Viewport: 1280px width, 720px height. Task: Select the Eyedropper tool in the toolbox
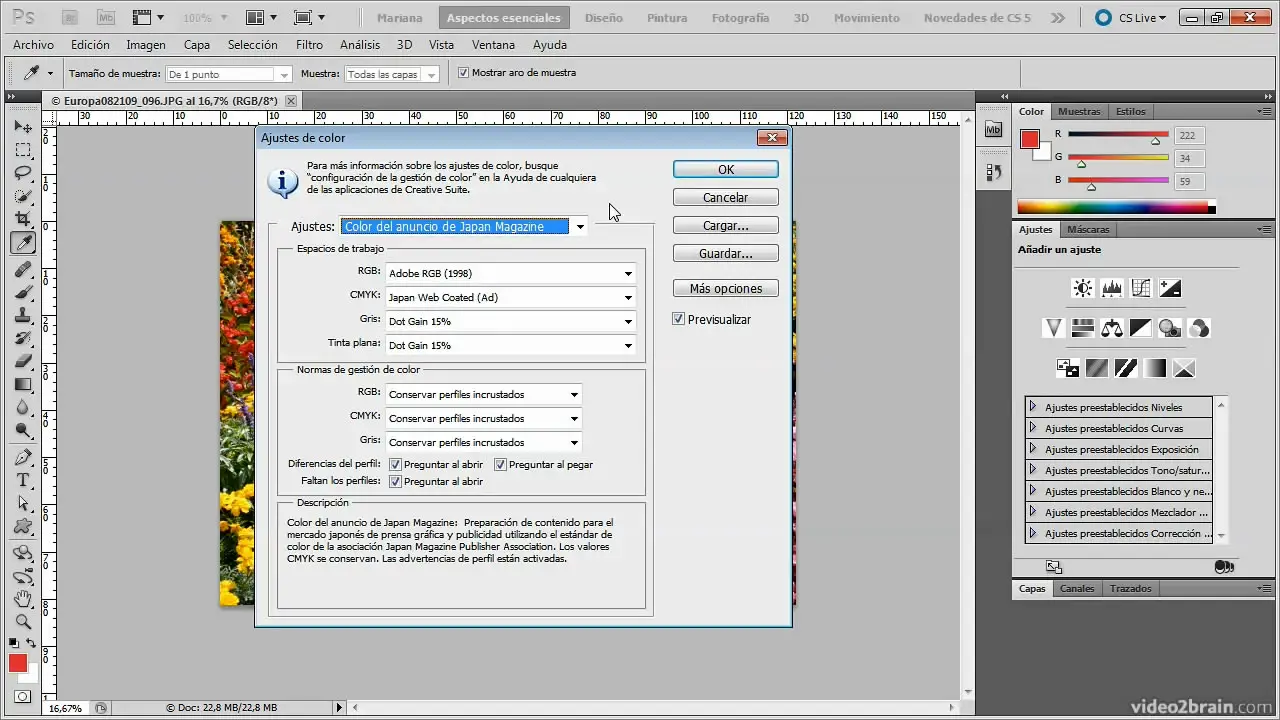click(22, 242)
